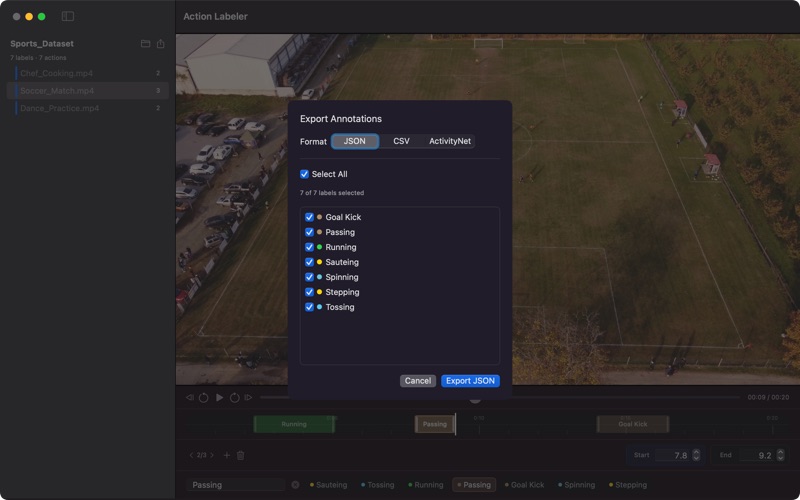800x500 pixels.
Task: Choose the Stepping label chip
Action: (628, 485)
